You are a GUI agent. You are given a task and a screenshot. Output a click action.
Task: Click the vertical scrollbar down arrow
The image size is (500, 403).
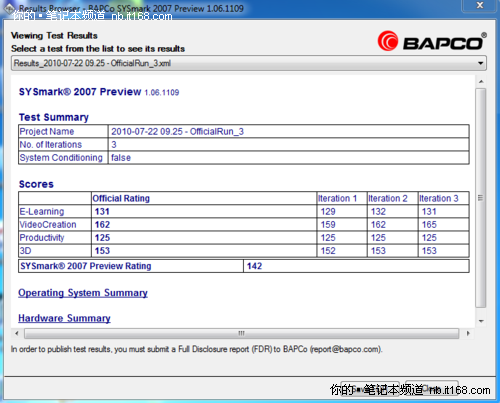(481, 321)
